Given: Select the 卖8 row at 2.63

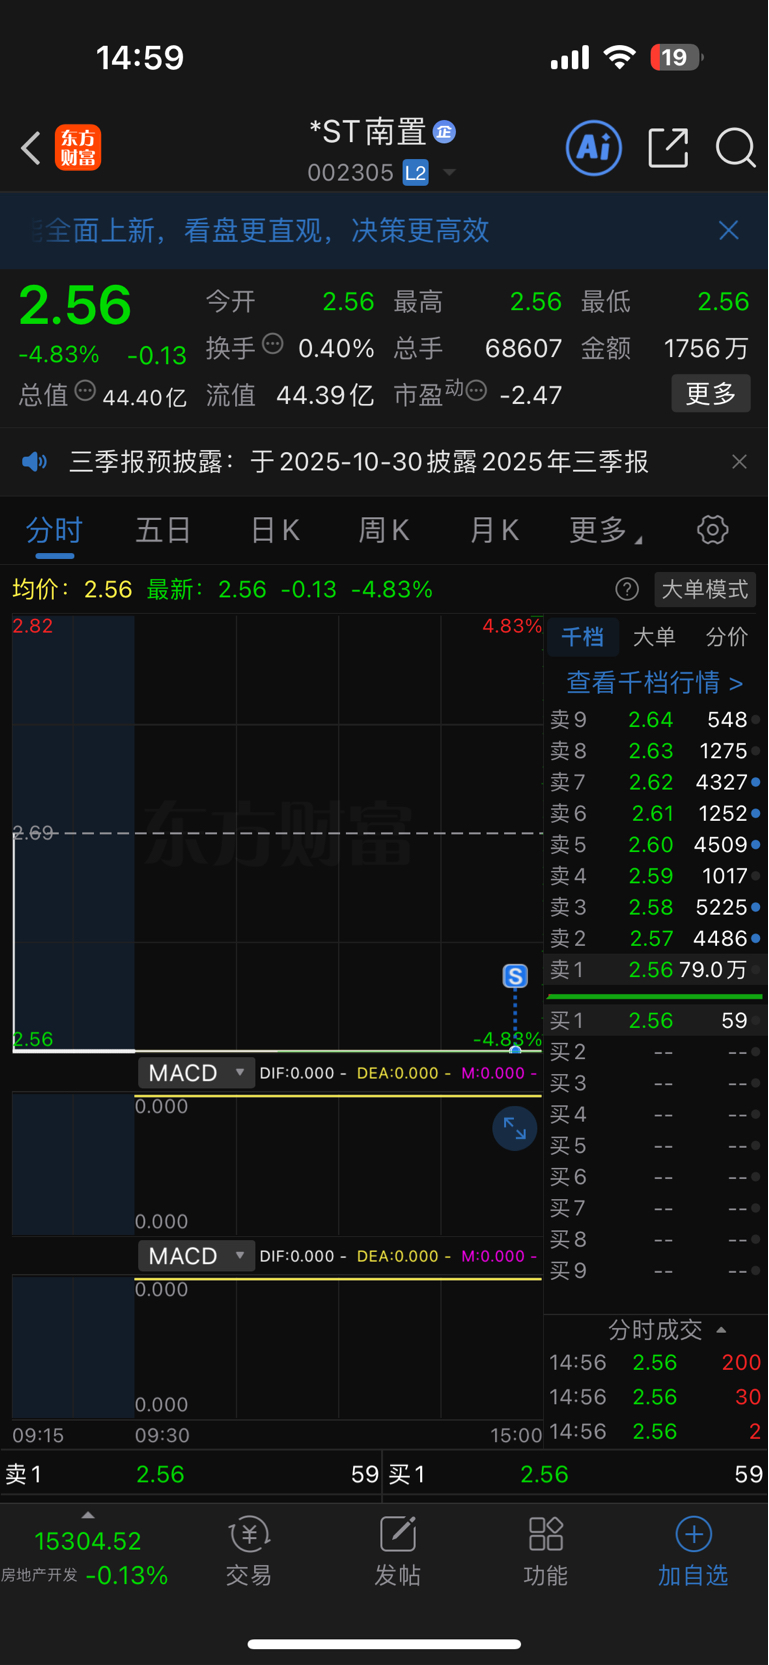Looking at the screenshot, I should 656,751.
